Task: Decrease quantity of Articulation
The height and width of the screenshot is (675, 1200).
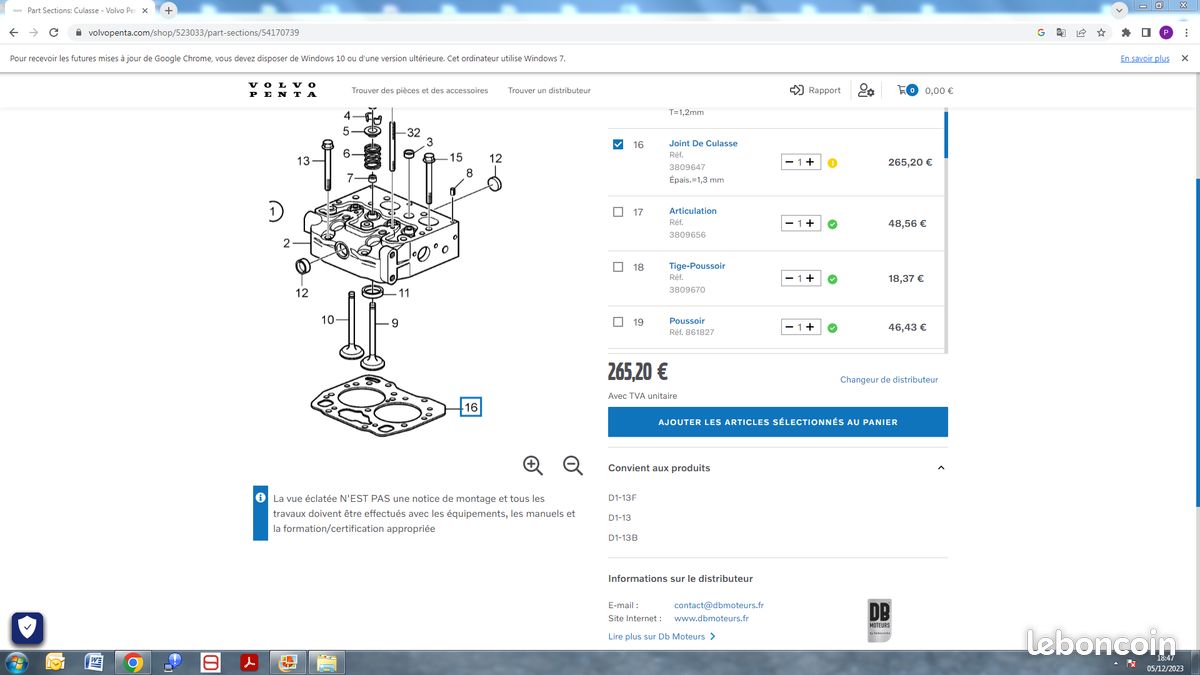Action: click(789, 224)
